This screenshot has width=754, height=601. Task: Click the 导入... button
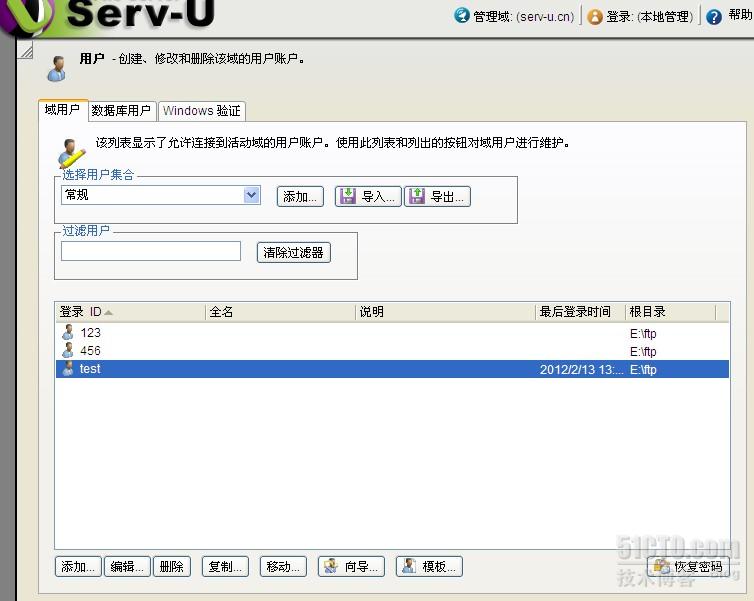(368, 197)
